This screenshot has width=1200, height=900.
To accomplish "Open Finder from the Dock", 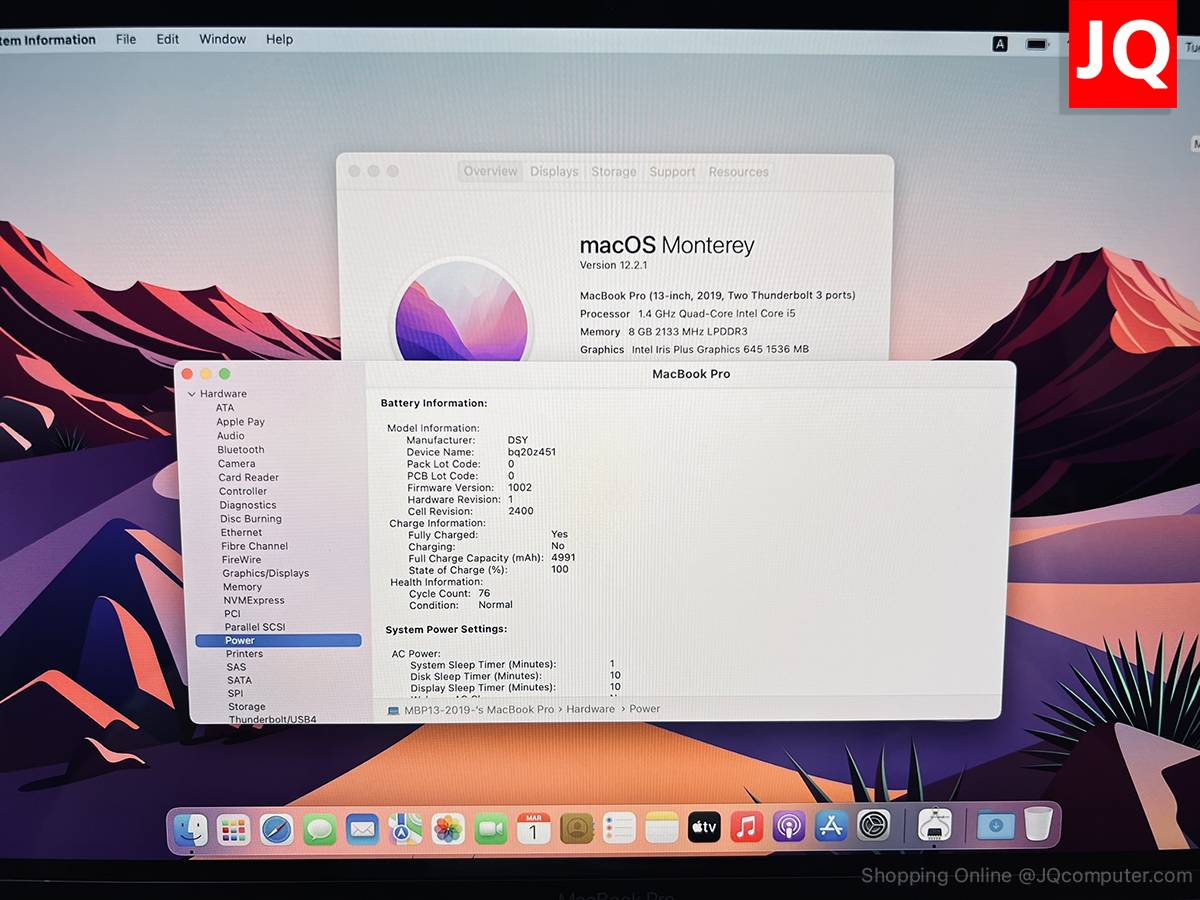I will 190,828.
